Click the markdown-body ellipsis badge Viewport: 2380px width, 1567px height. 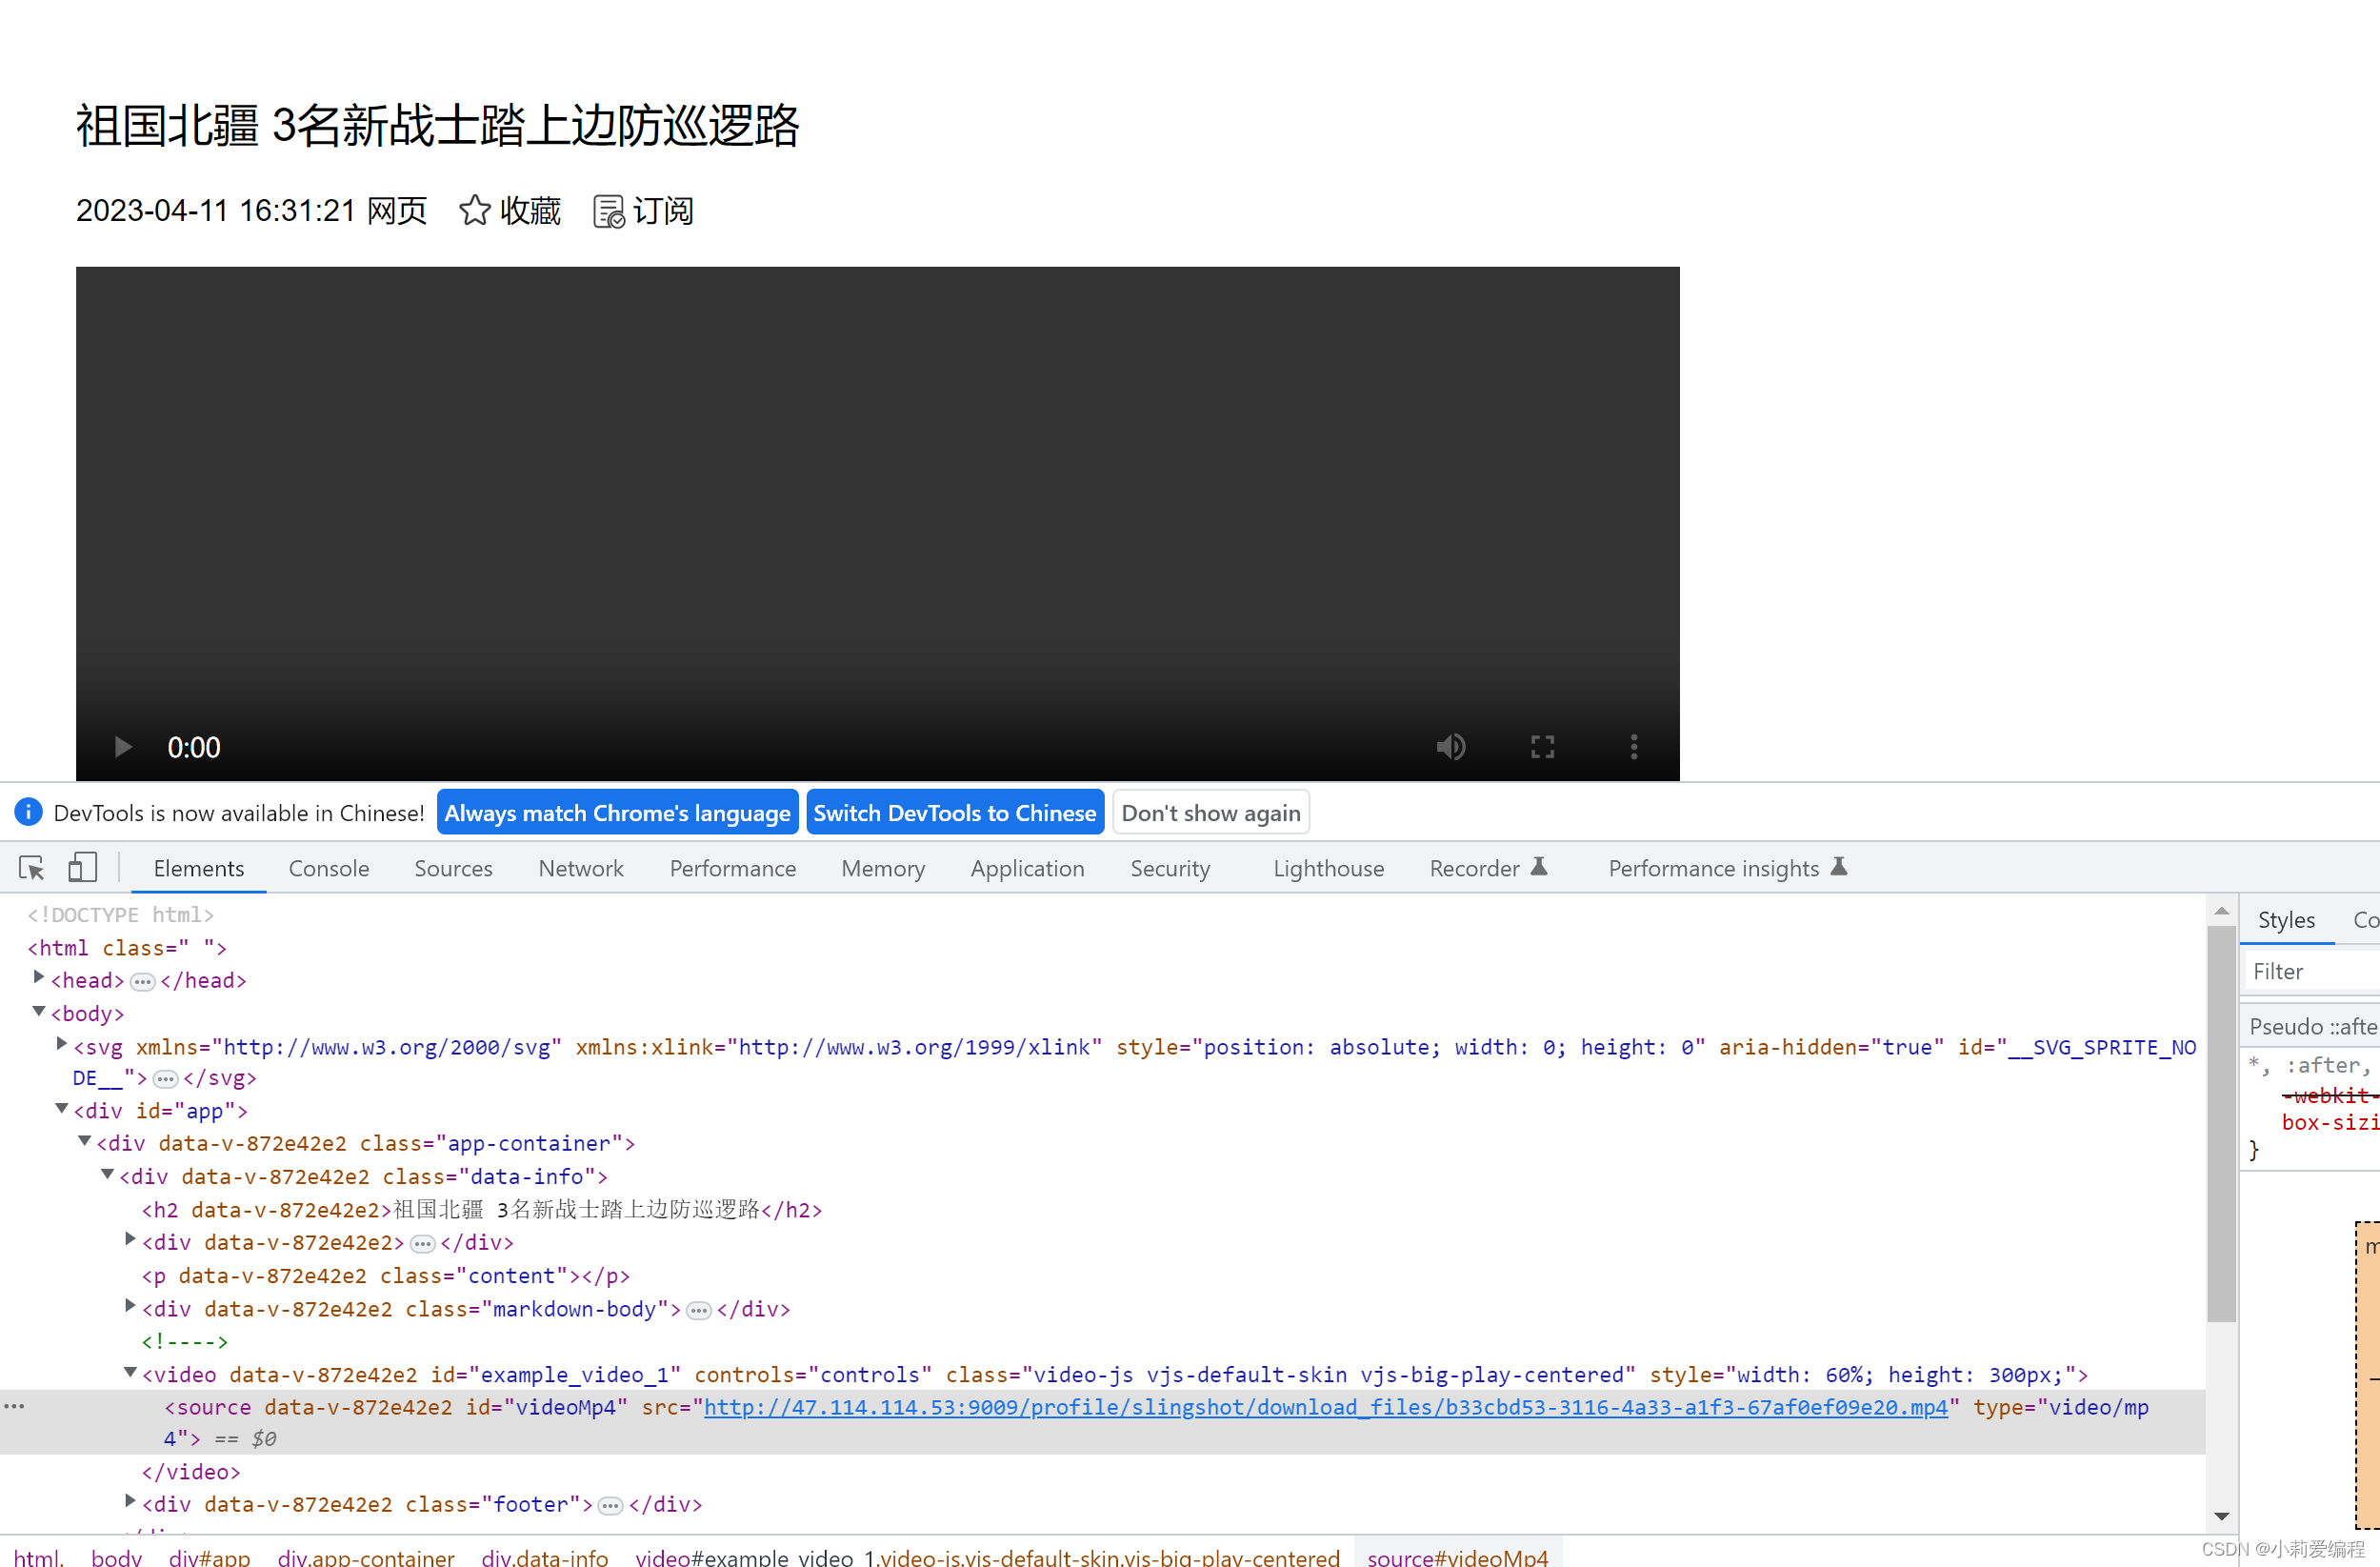699,1310
